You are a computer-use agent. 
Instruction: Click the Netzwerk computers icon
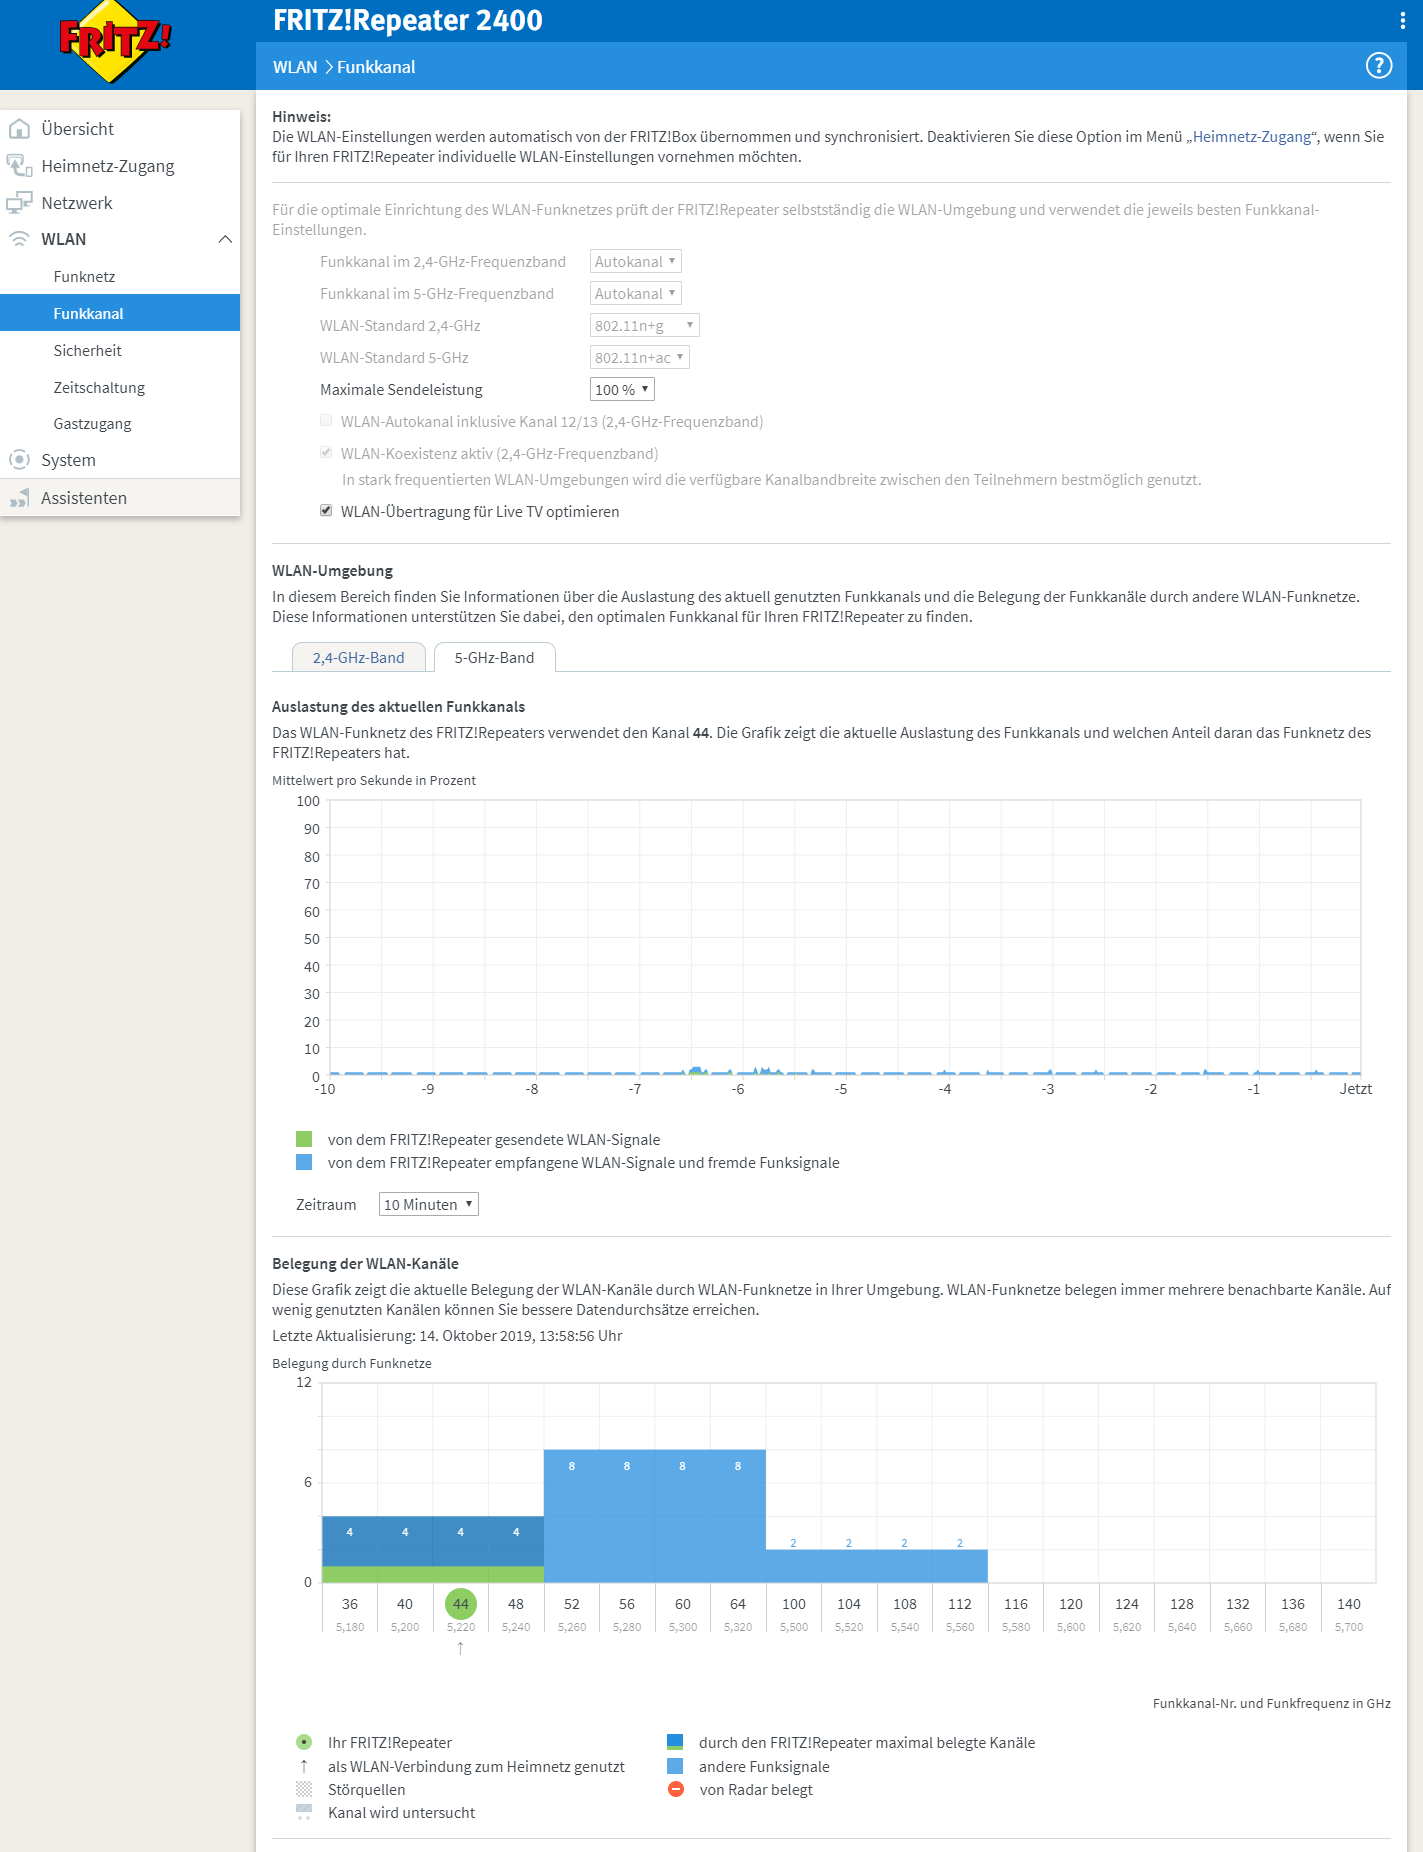coord(19,203)
